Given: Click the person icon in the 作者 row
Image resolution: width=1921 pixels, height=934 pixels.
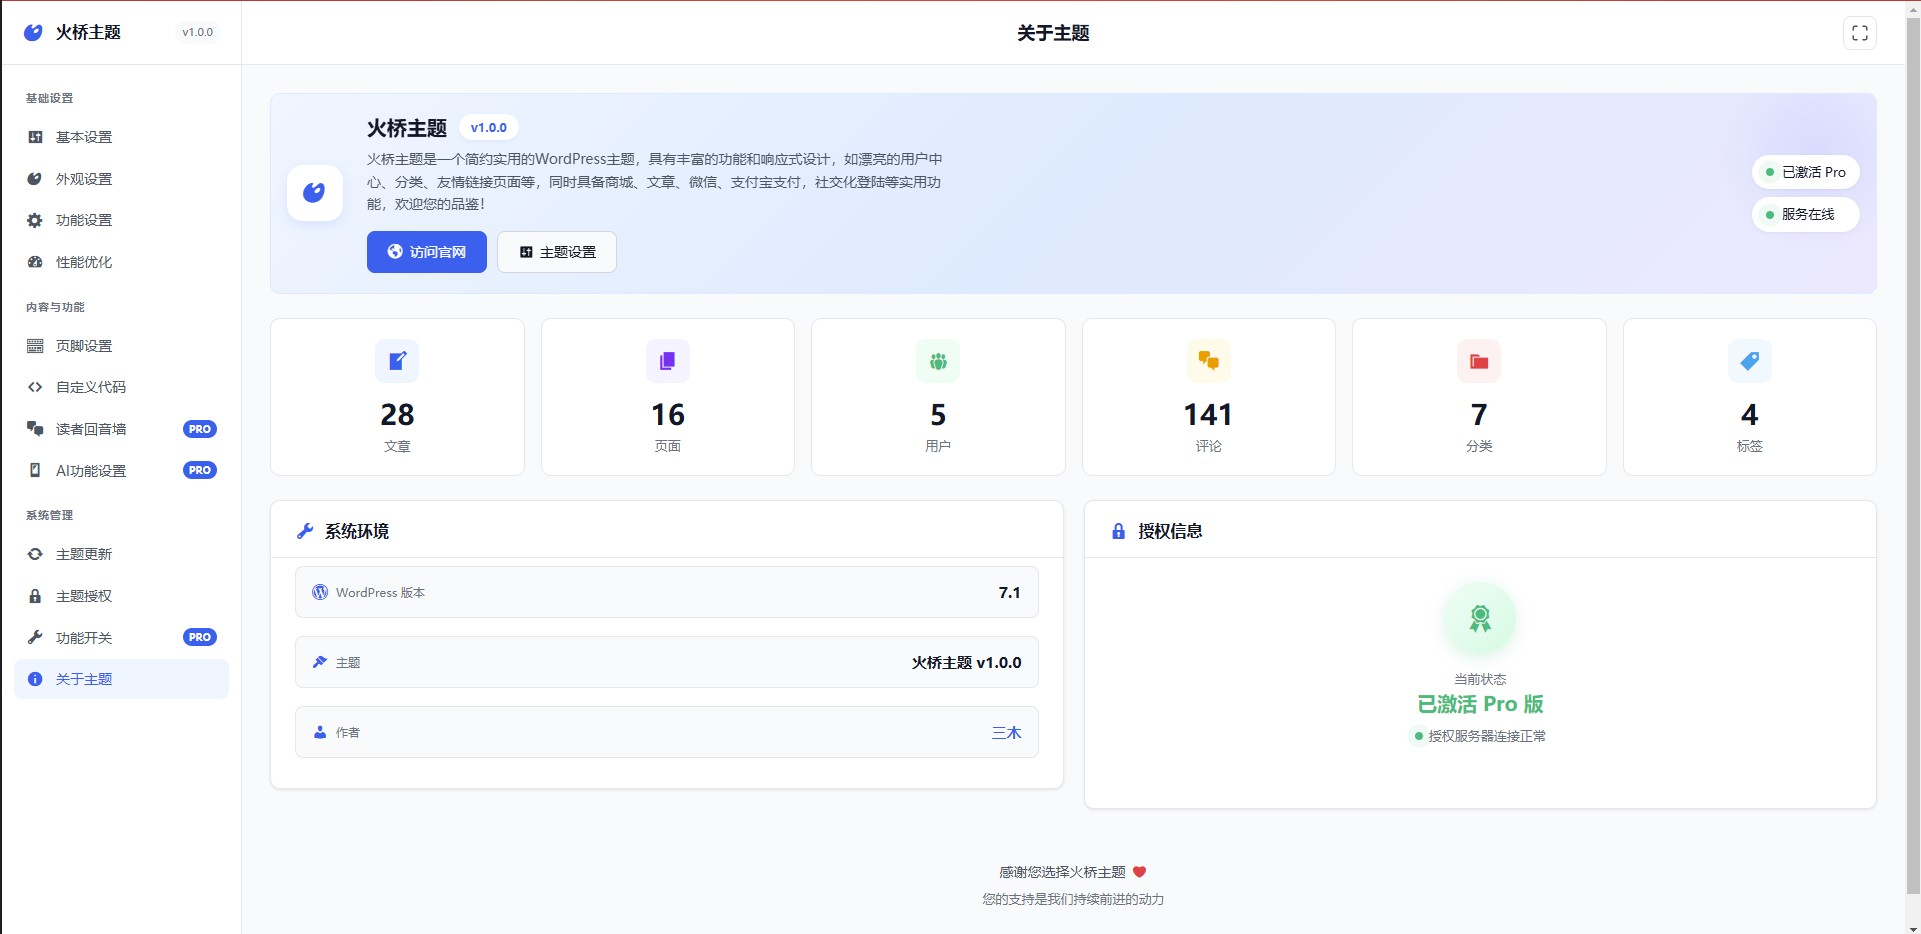Looking at the screenshot, I should 320,732.
